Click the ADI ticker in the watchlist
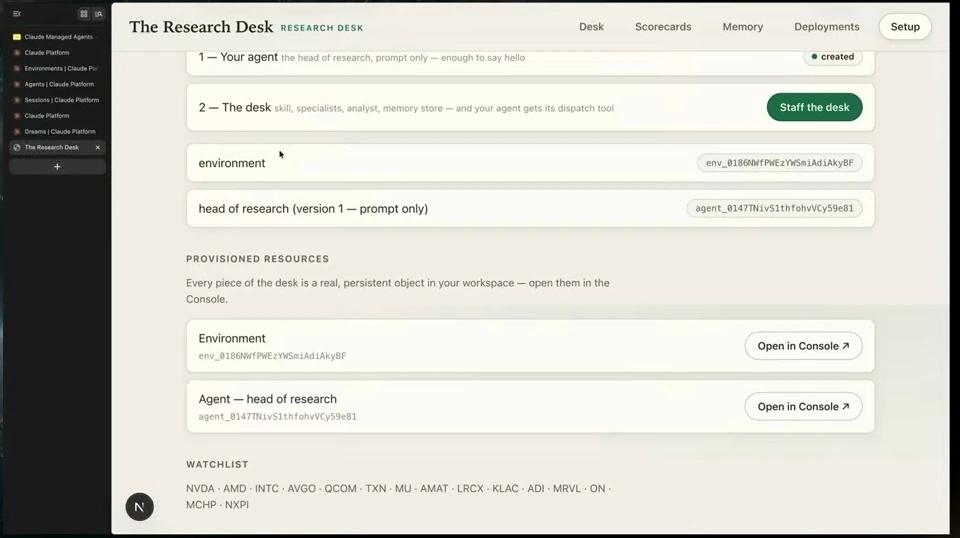This screenshot has width=960, height=538. (x=536, y=488)
